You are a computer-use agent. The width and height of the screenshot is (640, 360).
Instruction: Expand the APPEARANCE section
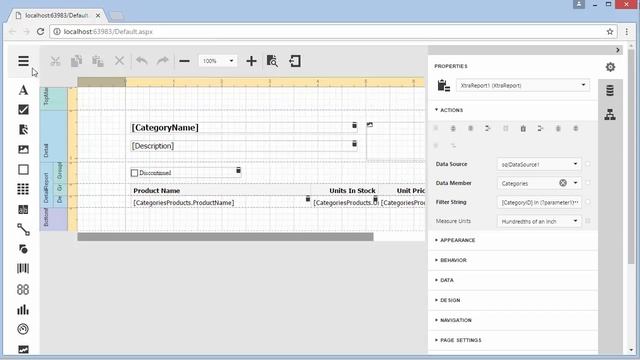pos(455,240)
